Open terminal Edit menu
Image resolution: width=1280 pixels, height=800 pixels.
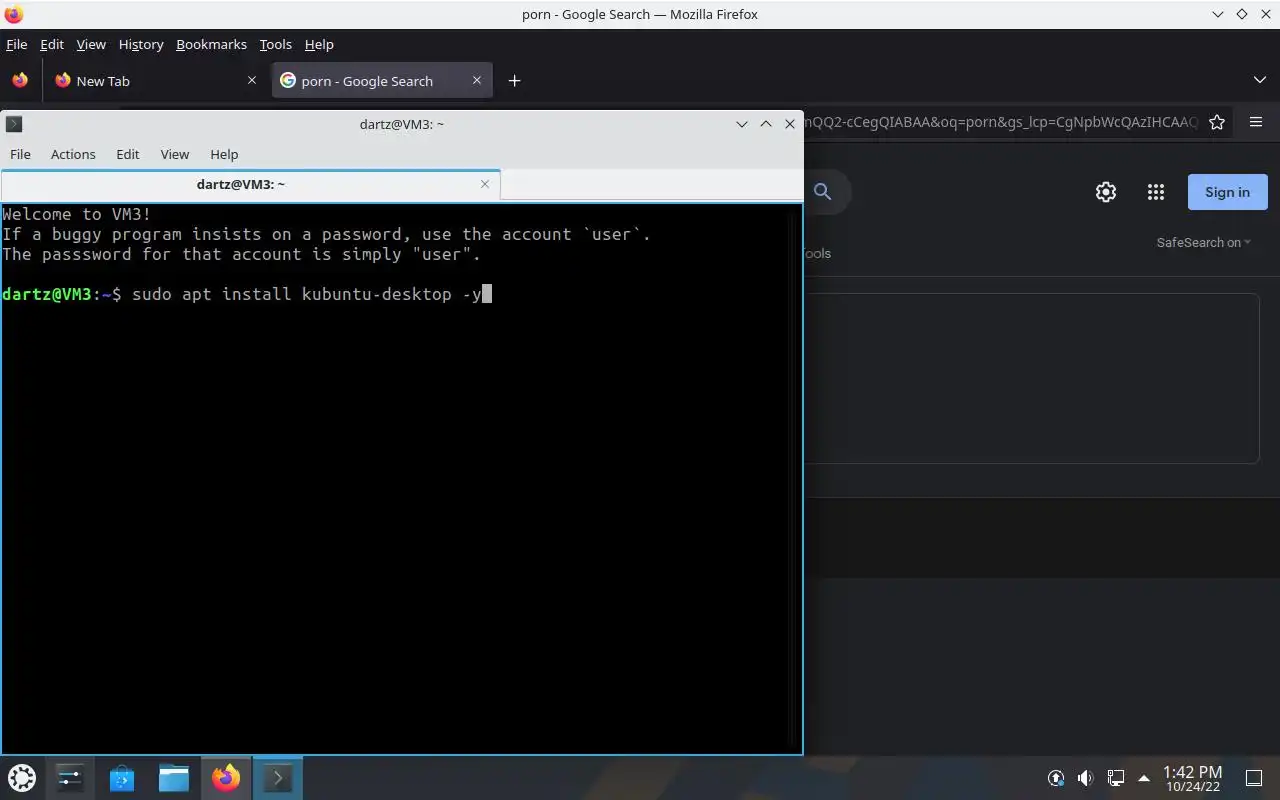(127, 154)
